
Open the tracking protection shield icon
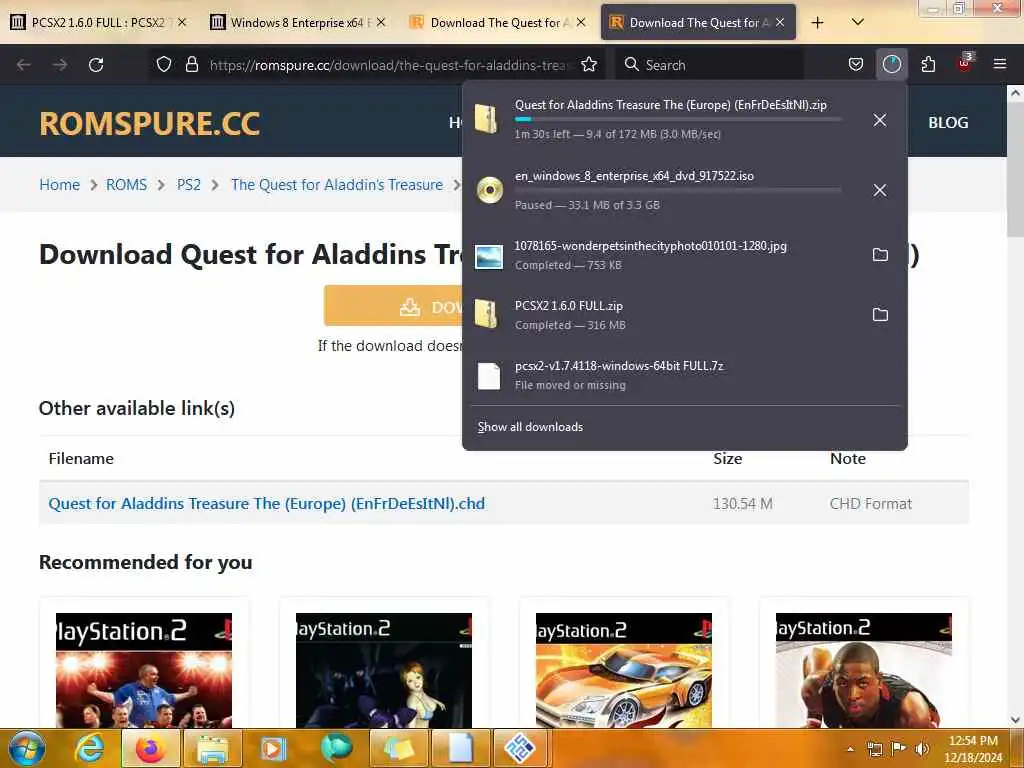[x=164, y=65]
